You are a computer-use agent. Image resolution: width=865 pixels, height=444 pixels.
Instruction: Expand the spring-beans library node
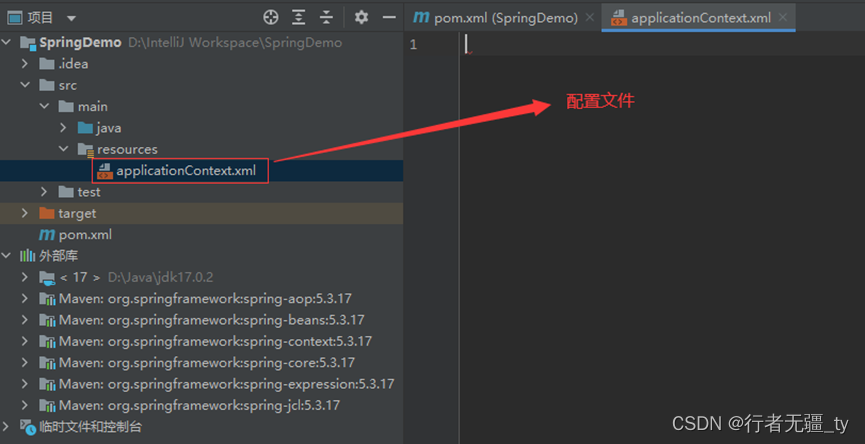click(25, 320)
